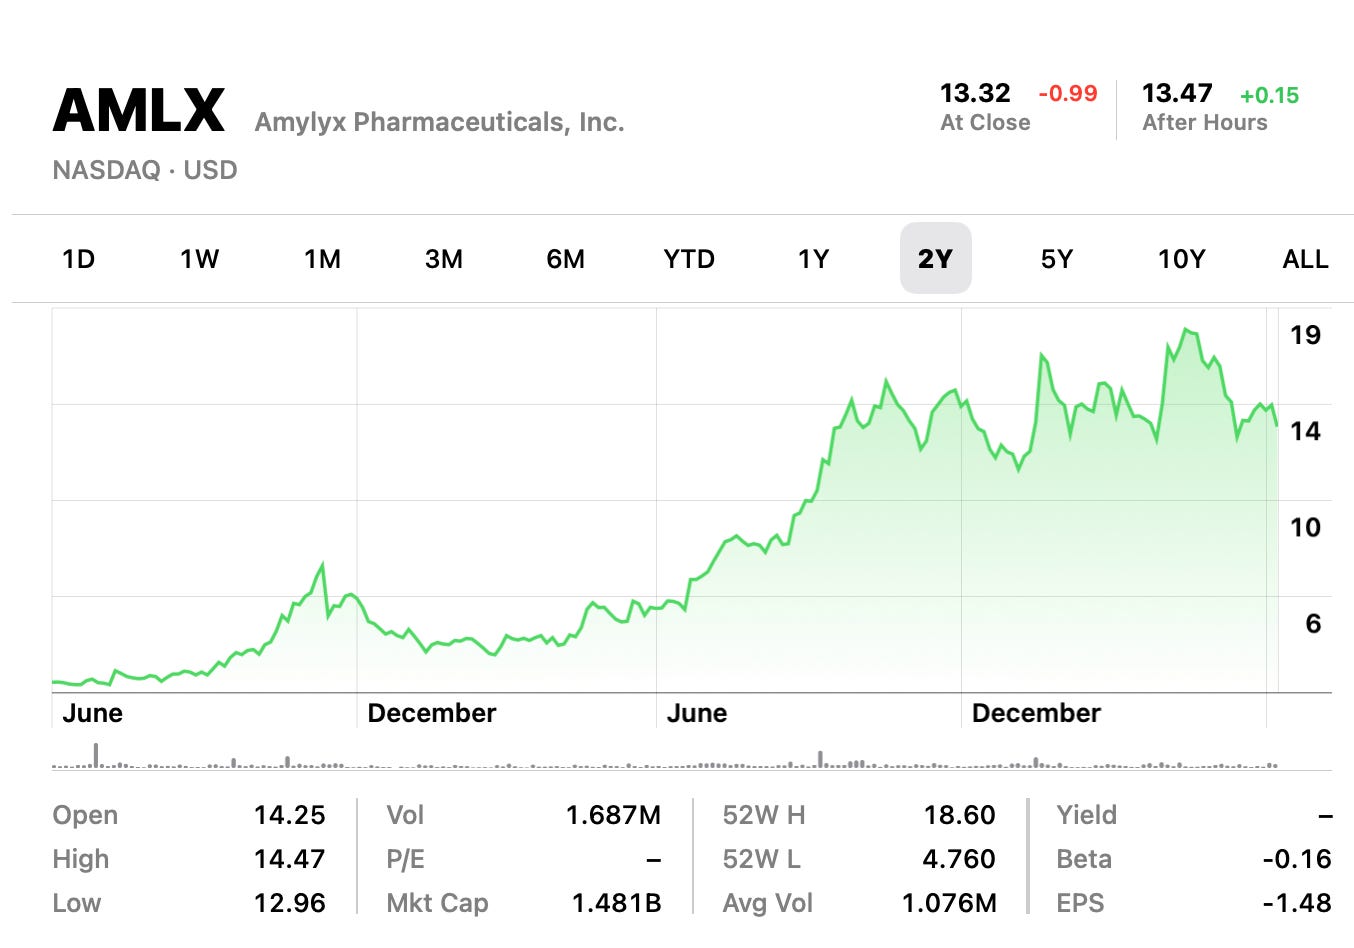Viewport: 1354px width, 948px height.
Task: Click the Avg Vol value 1.076M
Action: 949,903
